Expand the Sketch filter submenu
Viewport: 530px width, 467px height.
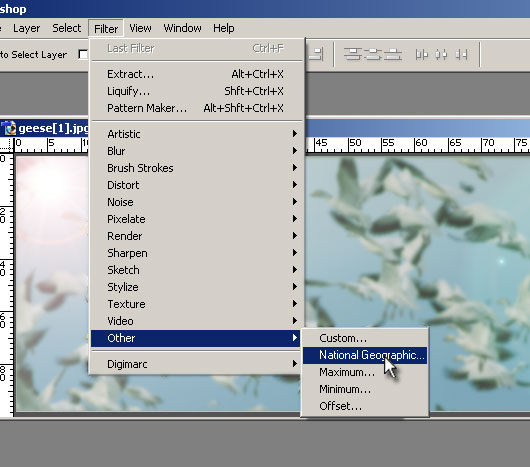tap(196, 270)
